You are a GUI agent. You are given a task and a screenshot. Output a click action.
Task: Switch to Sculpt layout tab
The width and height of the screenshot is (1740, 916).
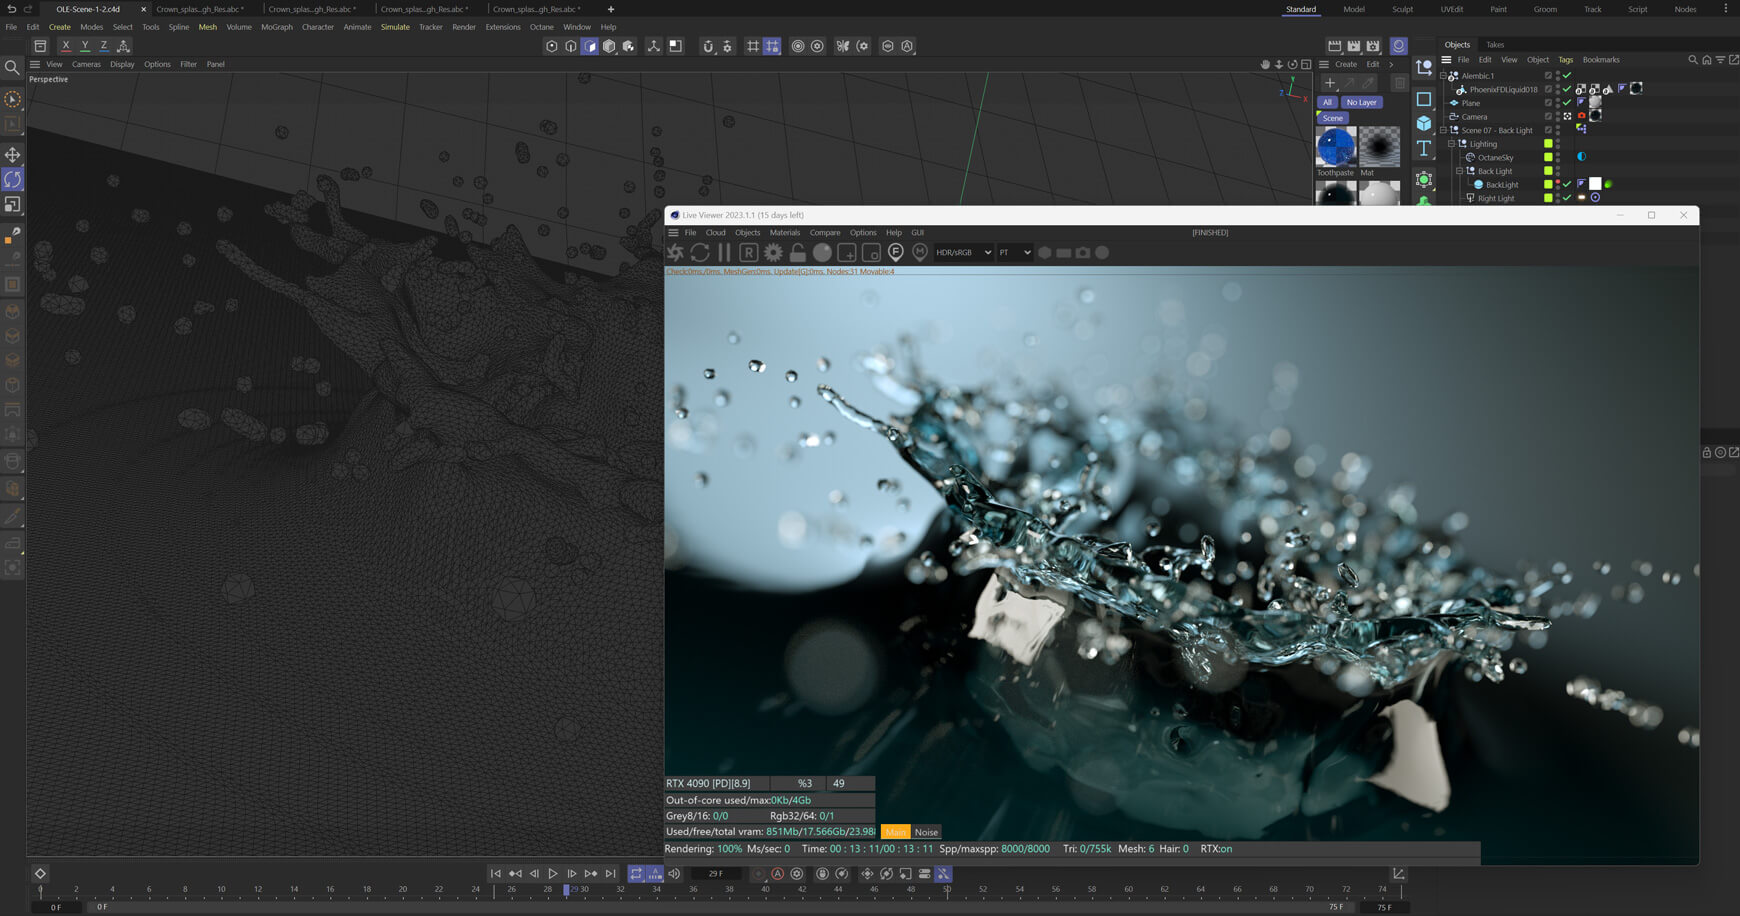point(1403,9)
